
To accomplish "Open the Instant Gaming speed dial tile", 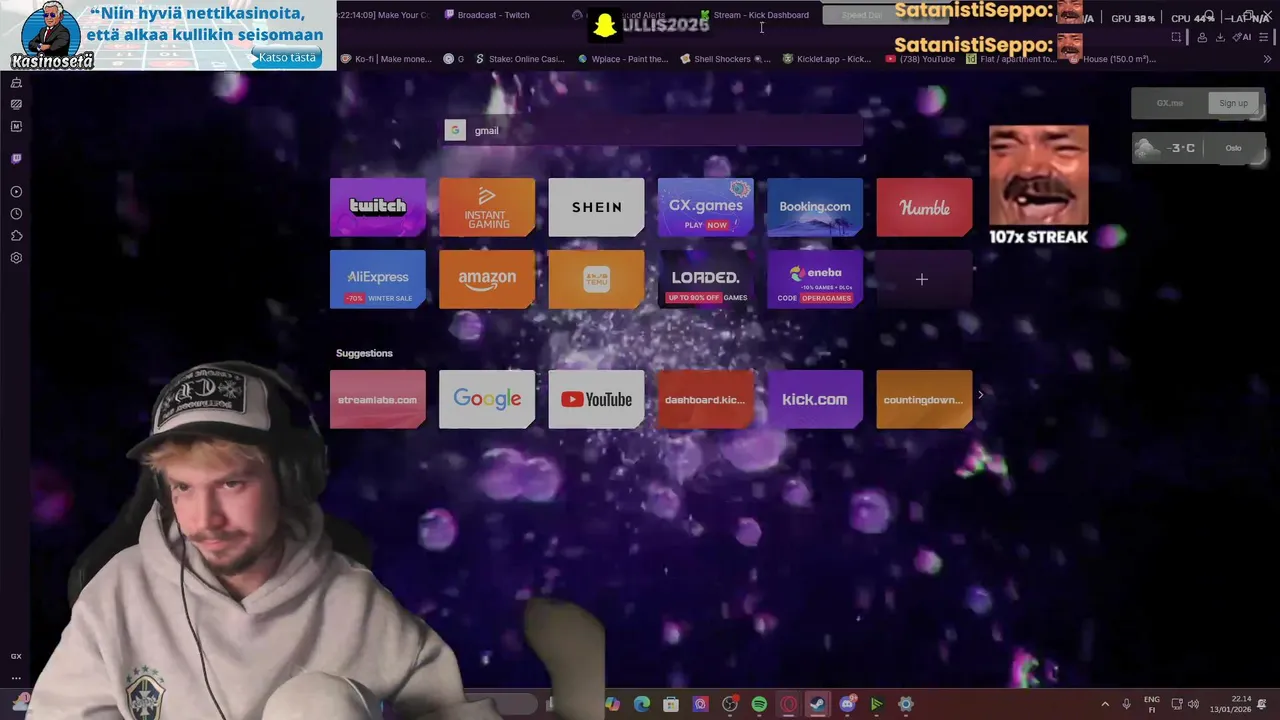I will tap(487, 207).
